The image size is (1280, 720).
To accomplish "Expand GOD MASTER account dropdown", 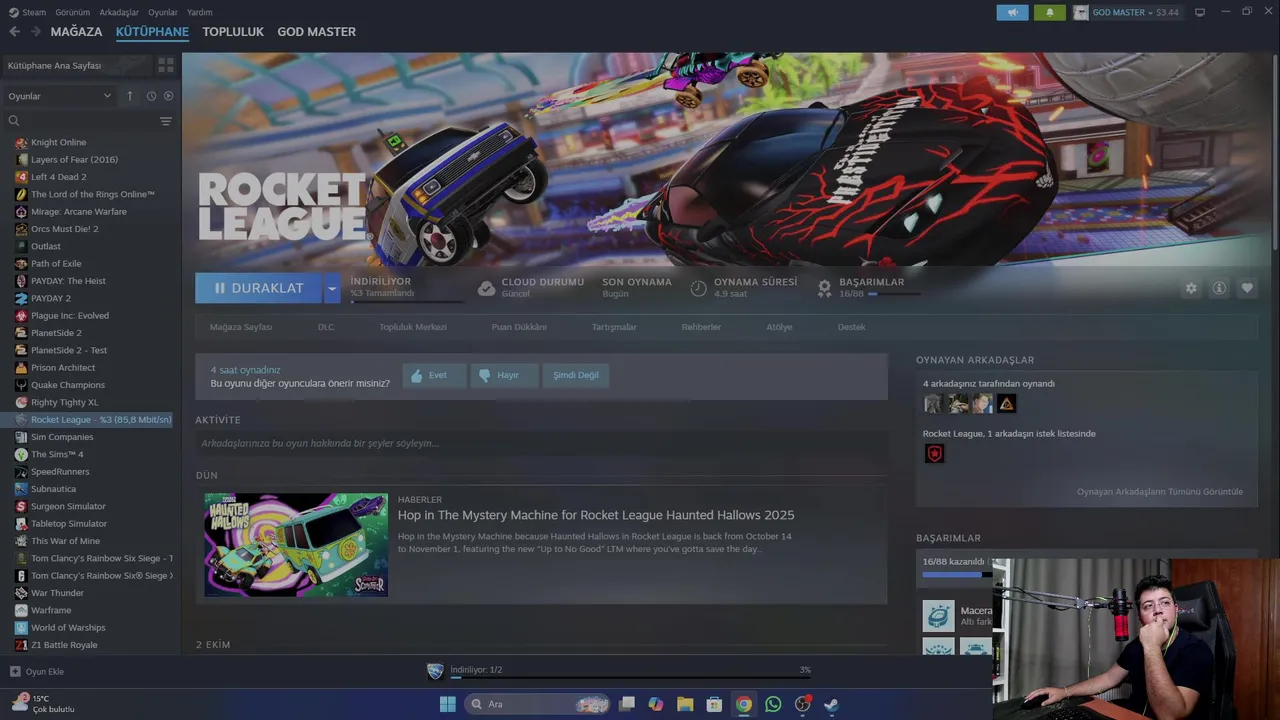I will tap(1126, 12).
